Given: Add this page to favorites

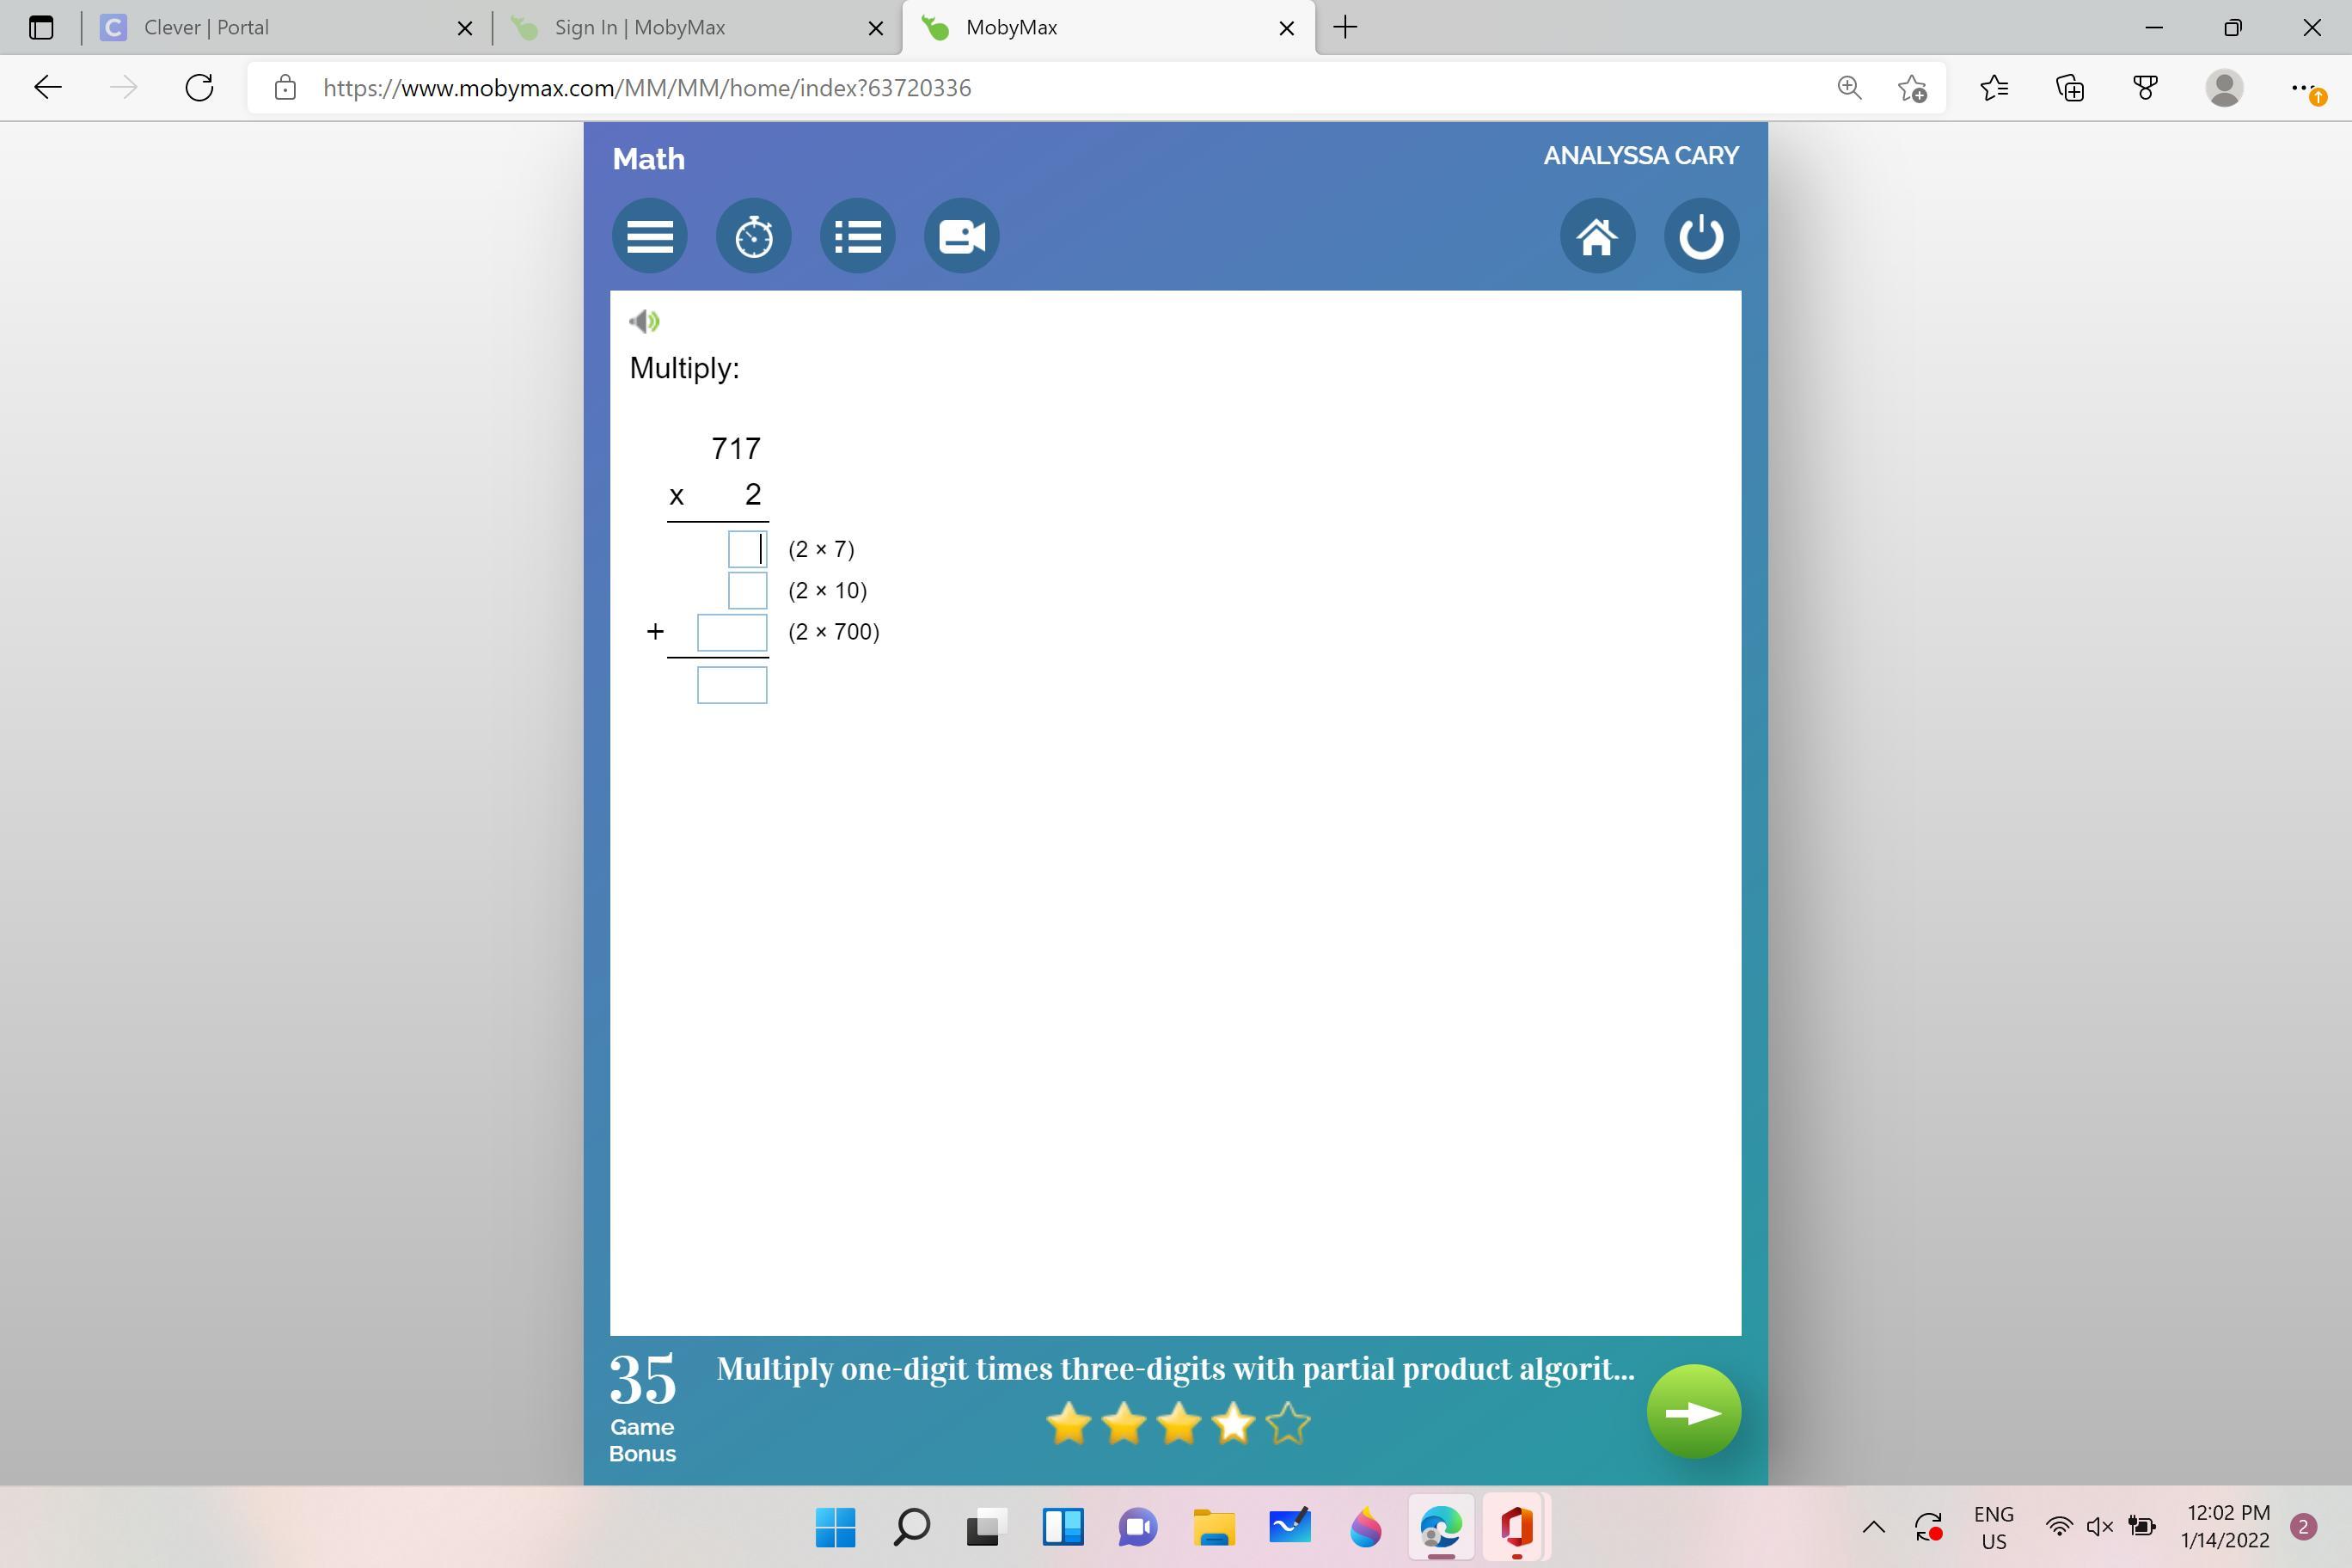Looking at the screenshot, I should [x=1912, y=88].
